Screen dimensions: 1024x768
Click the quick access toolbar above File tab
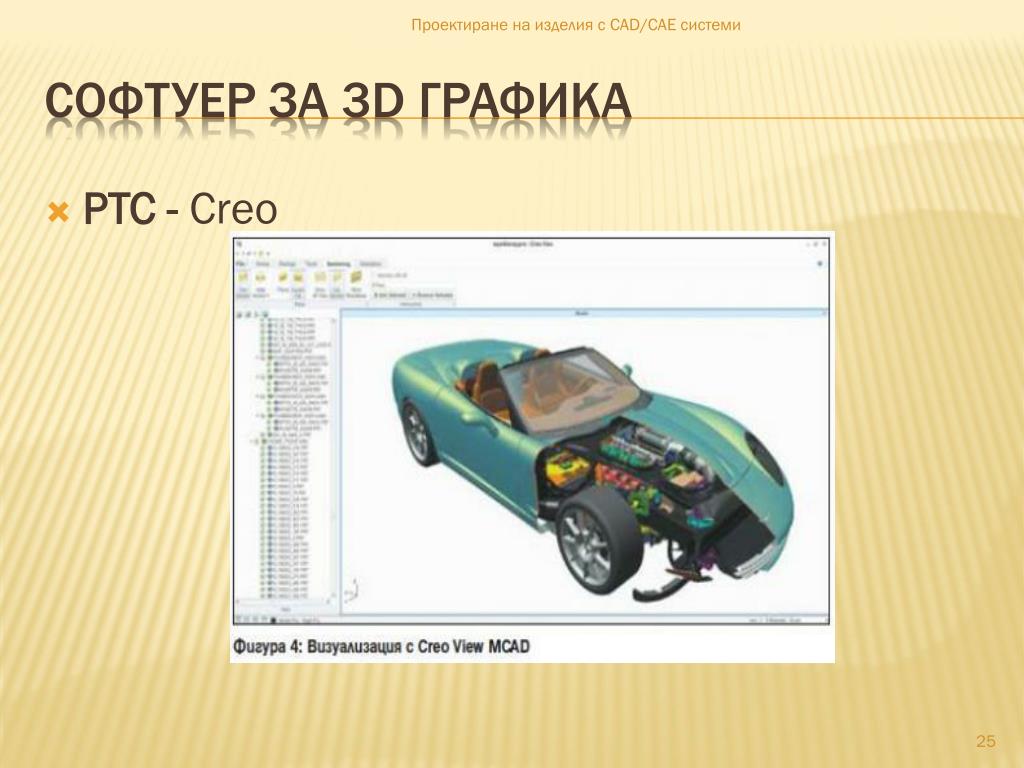tap(253, 253)
